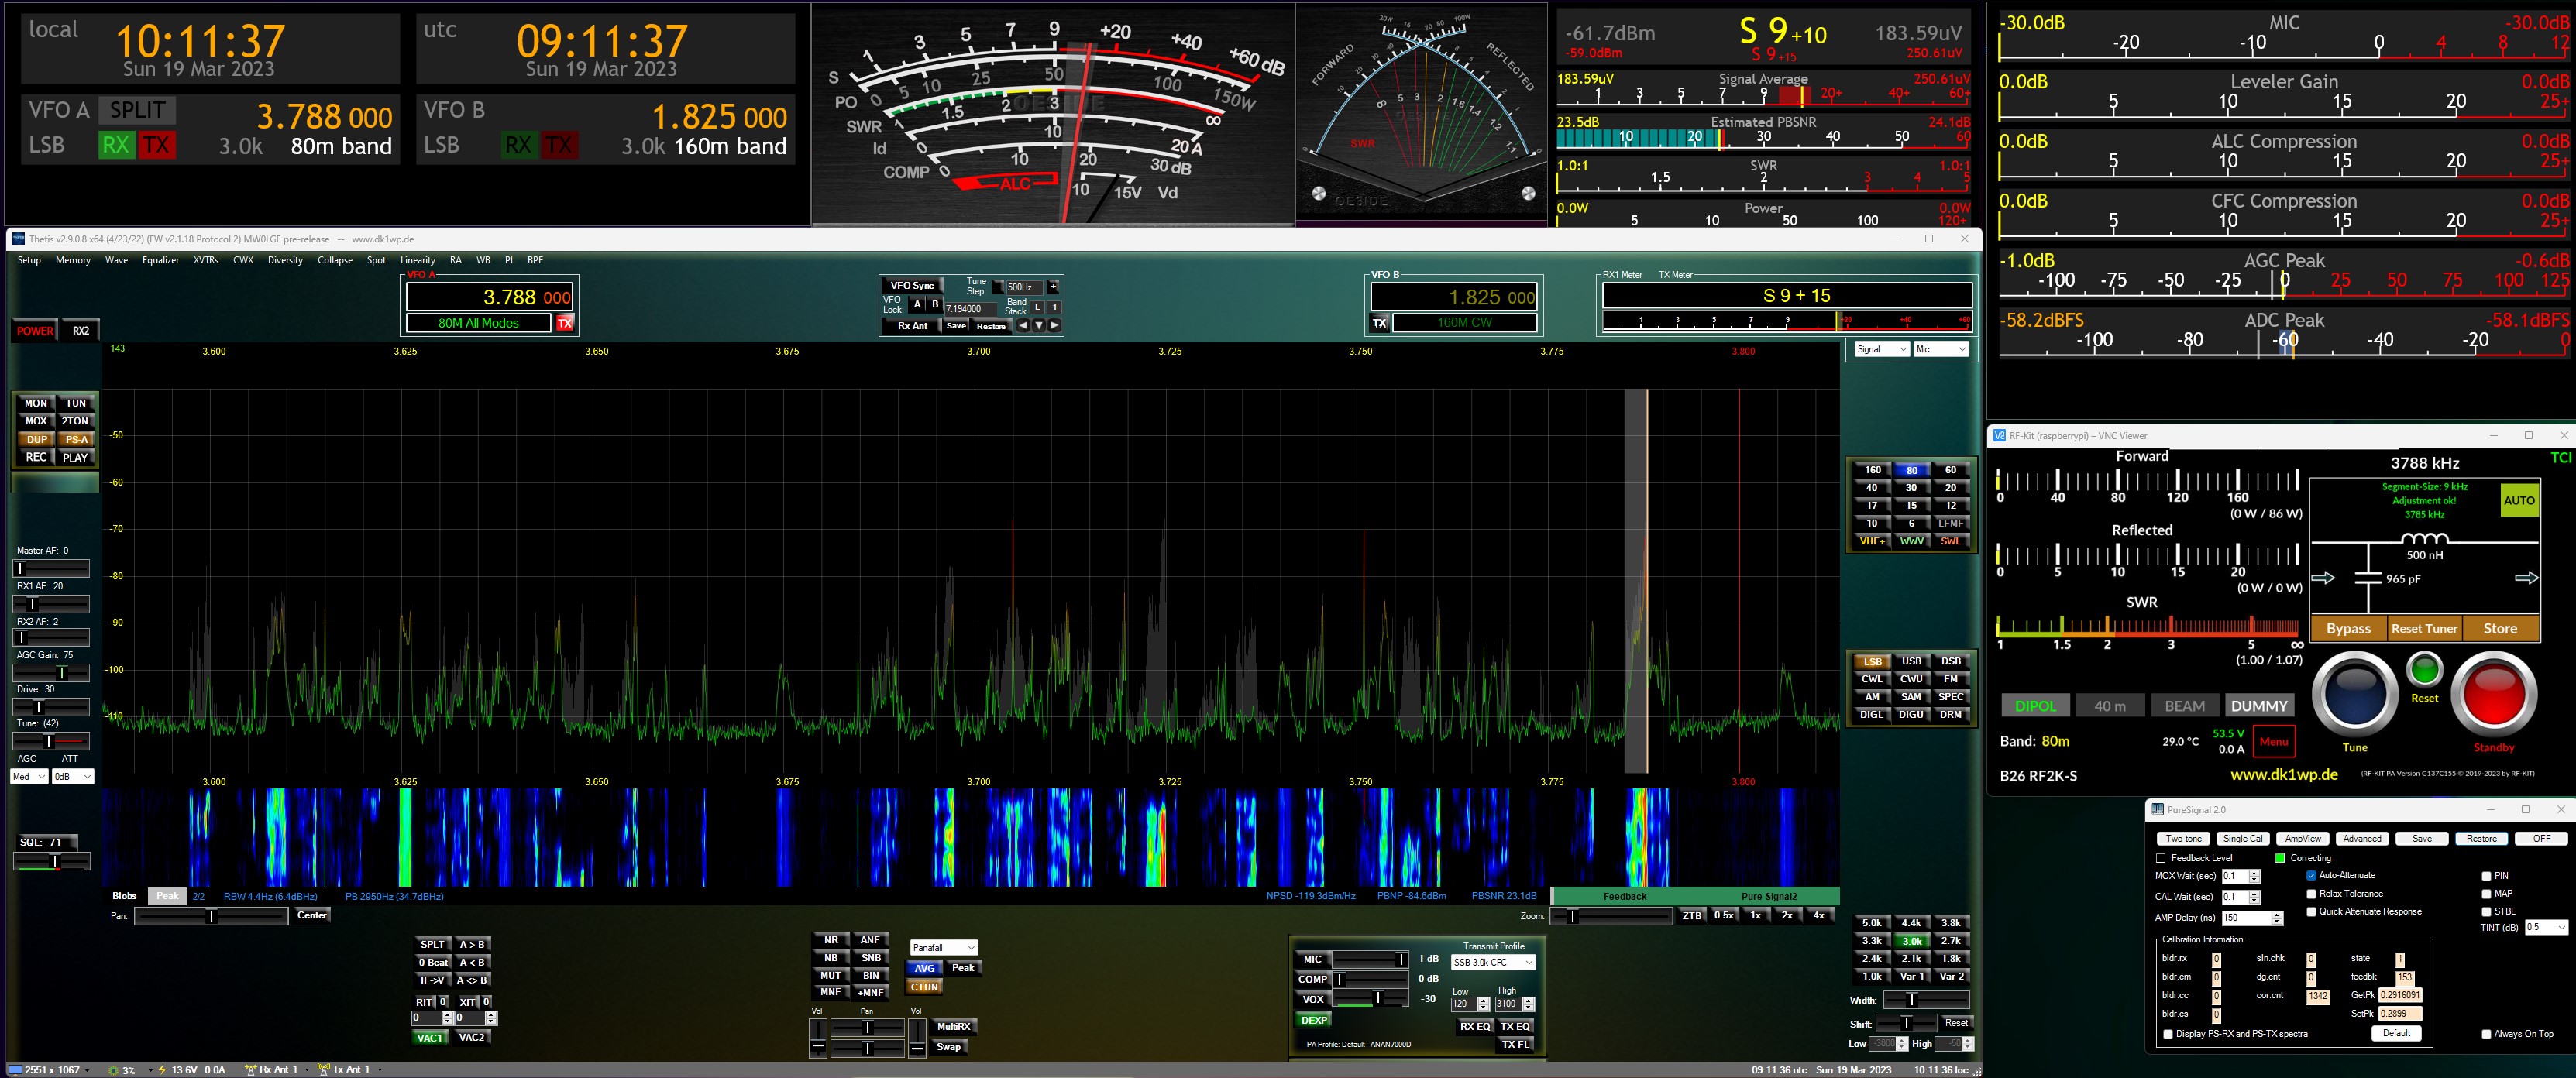Click the Store button in RF-Kit tuner
Viewport: 2576px width, 1078px height.
[x=2500, y=629]
